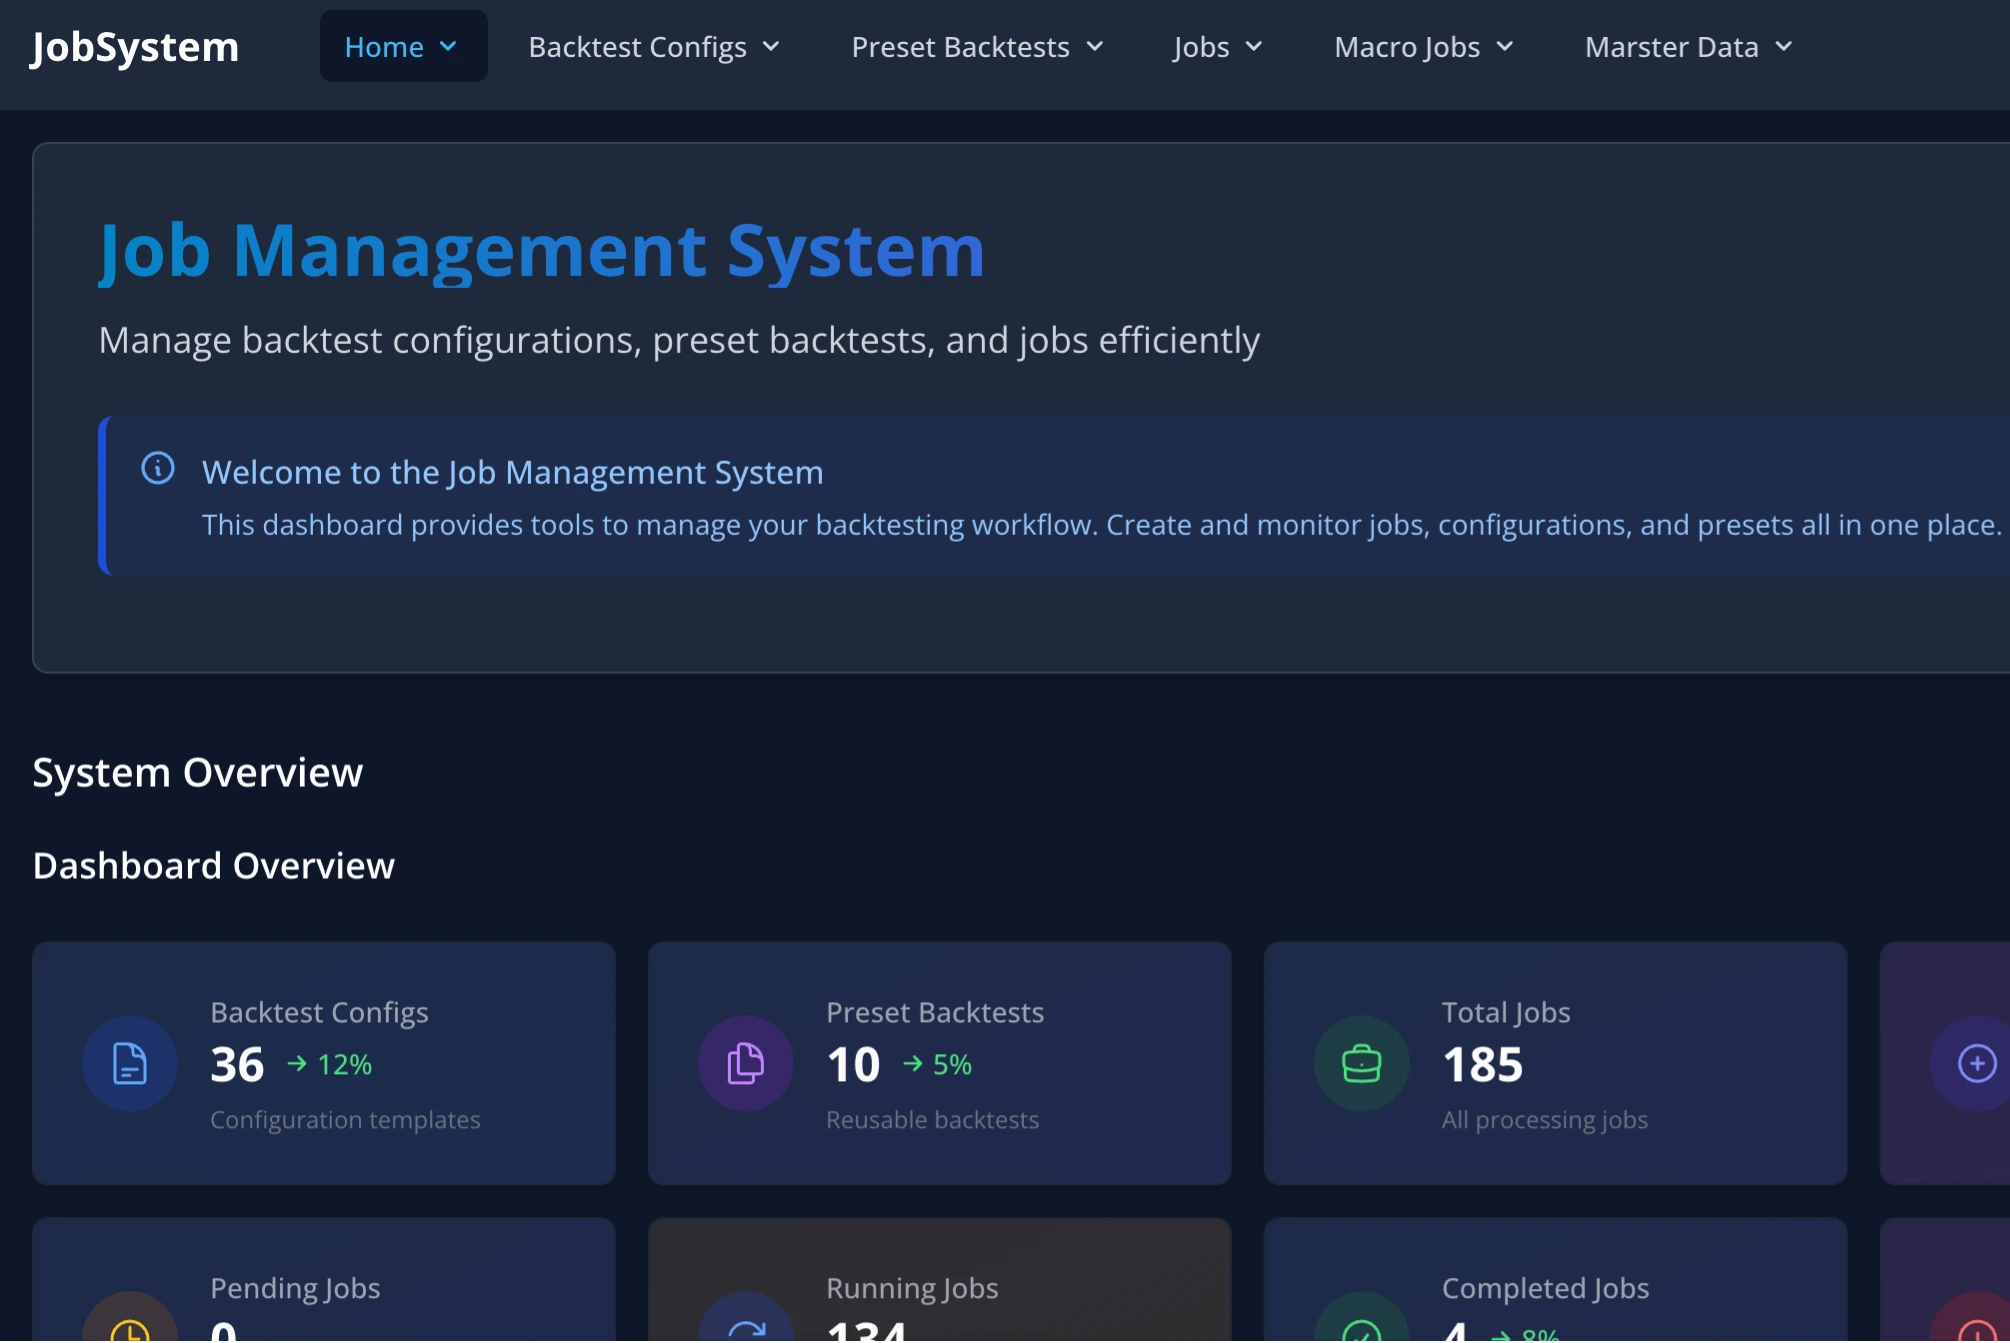Open the Home menu
The height and width of the screenshot is (1343, 2010).
403,46
